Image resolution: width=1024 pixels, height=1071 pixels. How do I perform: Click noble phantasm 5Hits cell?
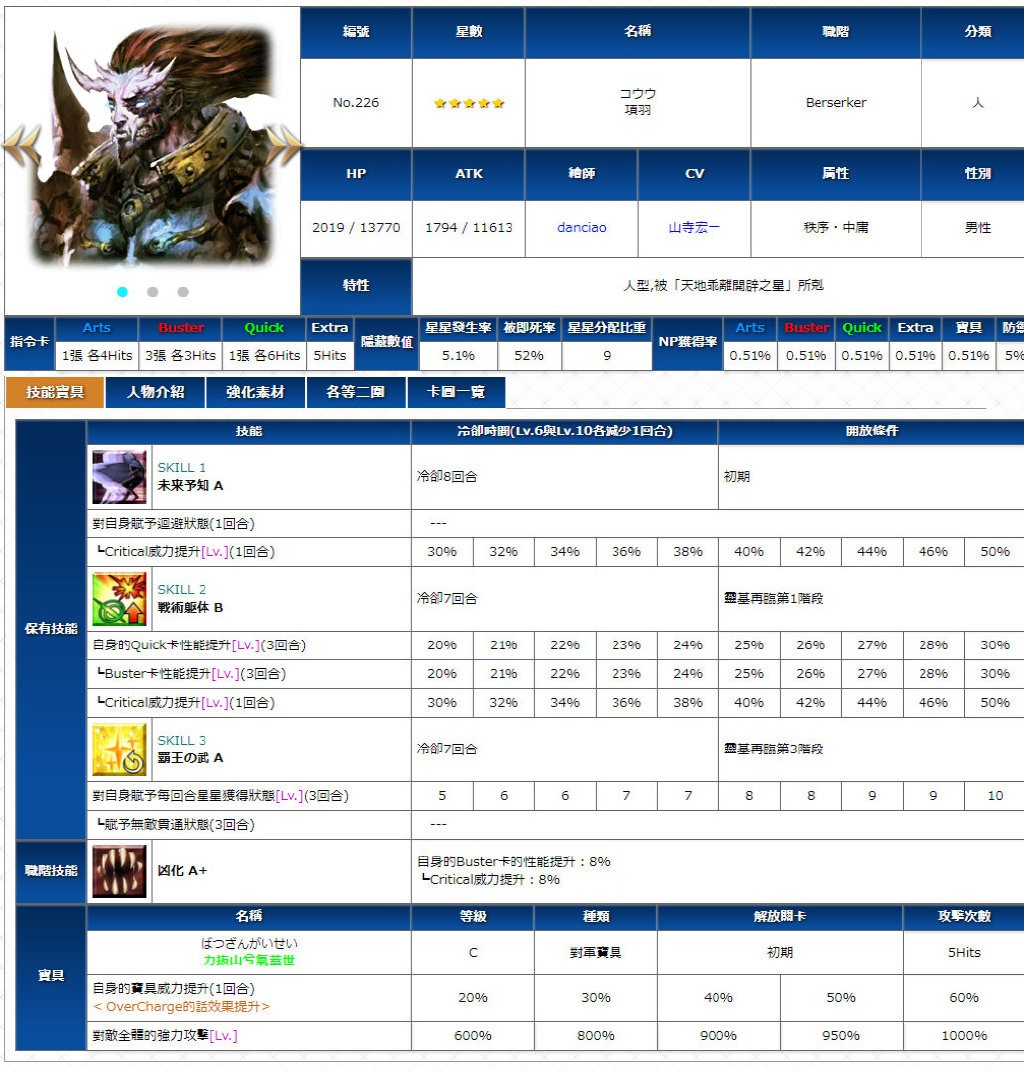[964, 952]
